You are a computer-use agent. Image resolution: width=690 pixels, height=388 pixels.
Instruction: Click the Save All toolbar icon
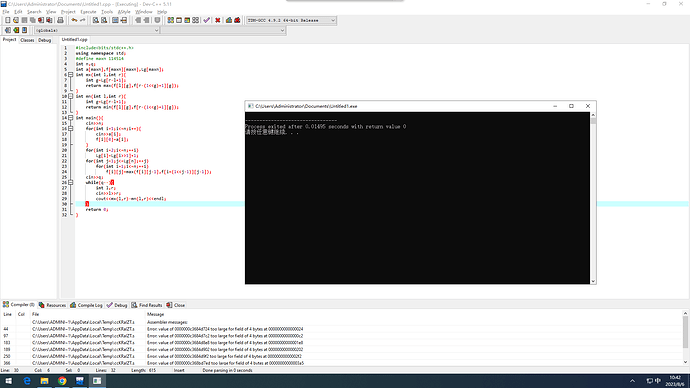tap(33, 20)
